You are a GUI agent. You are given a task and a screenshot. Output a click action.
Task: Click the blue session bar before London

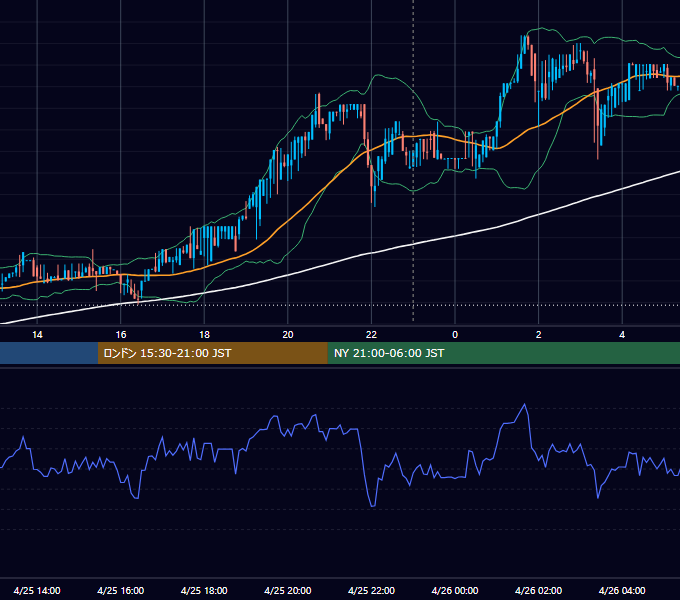pyautogui.click(x=49, y=353)
